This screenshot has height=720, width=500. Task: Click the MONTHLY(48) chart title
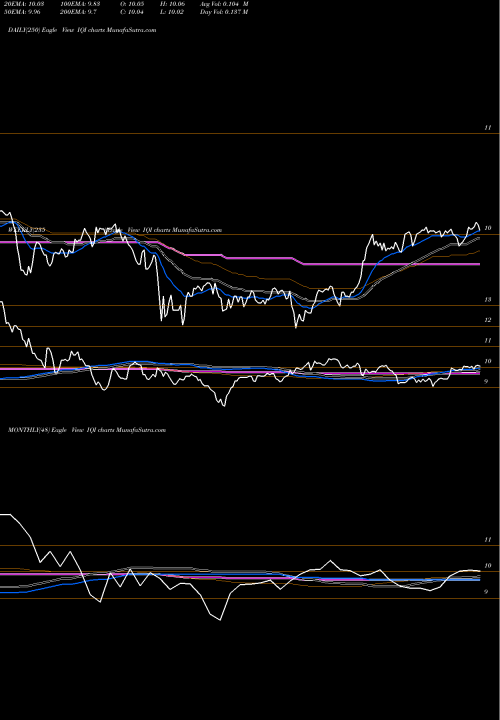tap(87, 430)
